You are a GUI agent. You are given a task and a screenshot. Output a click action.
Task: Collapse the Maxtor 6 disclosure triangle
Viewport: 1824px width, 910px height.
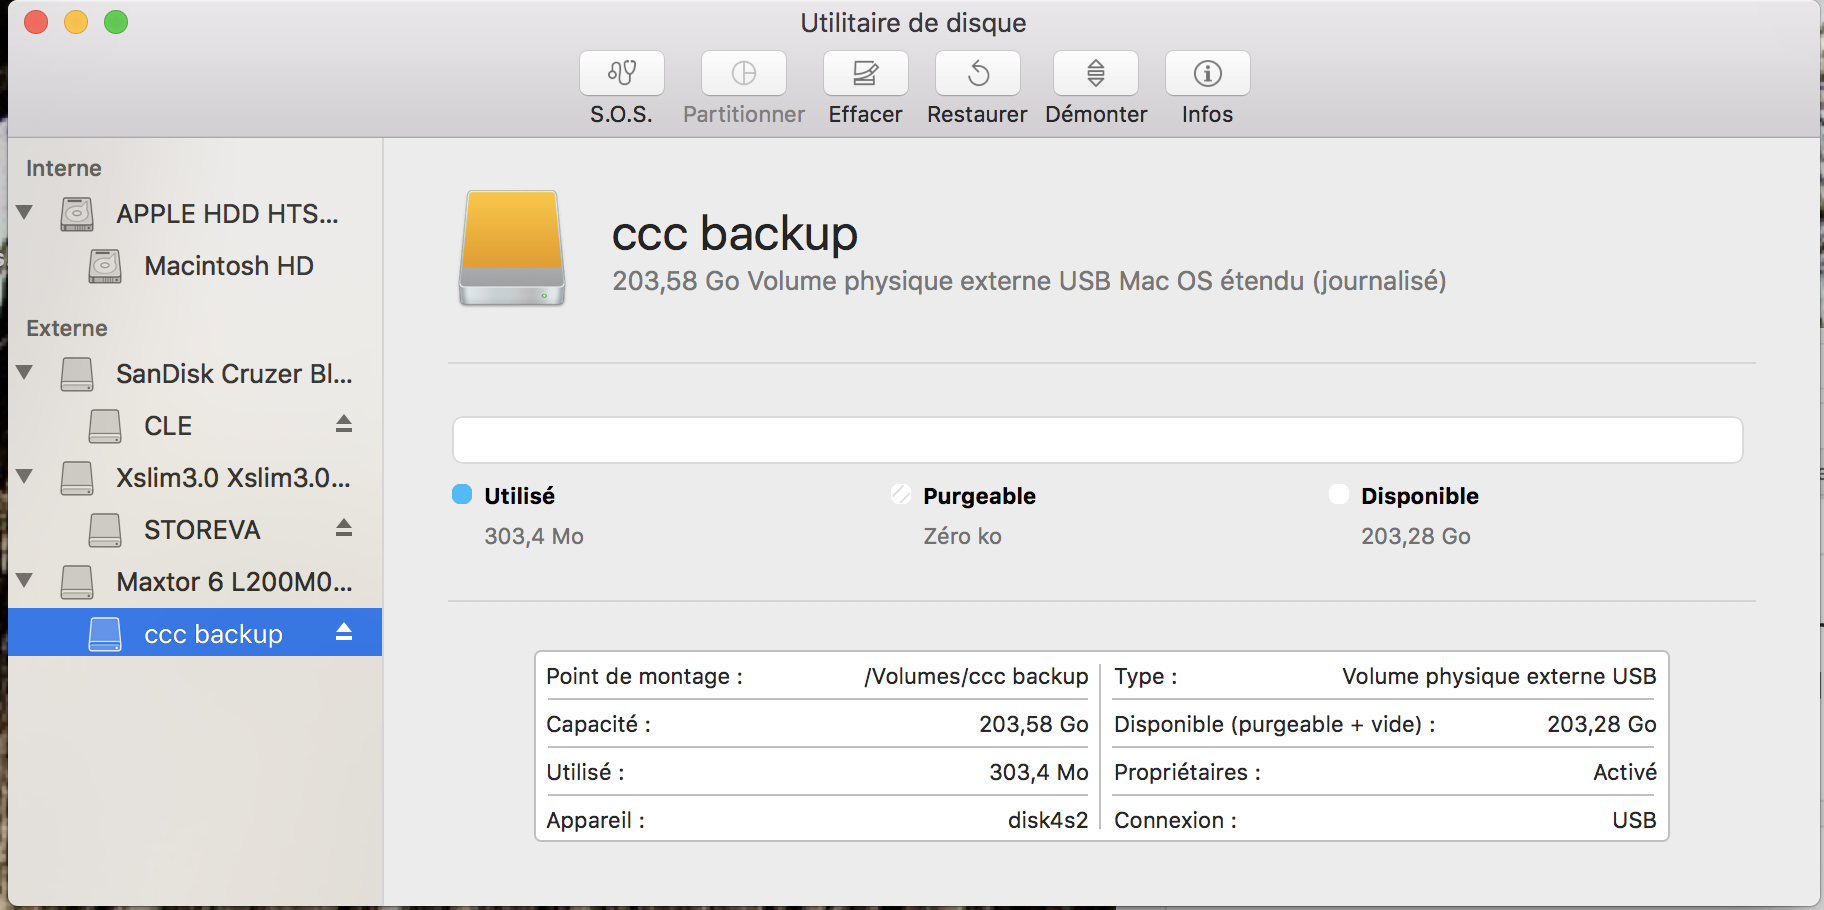[25, 581]
